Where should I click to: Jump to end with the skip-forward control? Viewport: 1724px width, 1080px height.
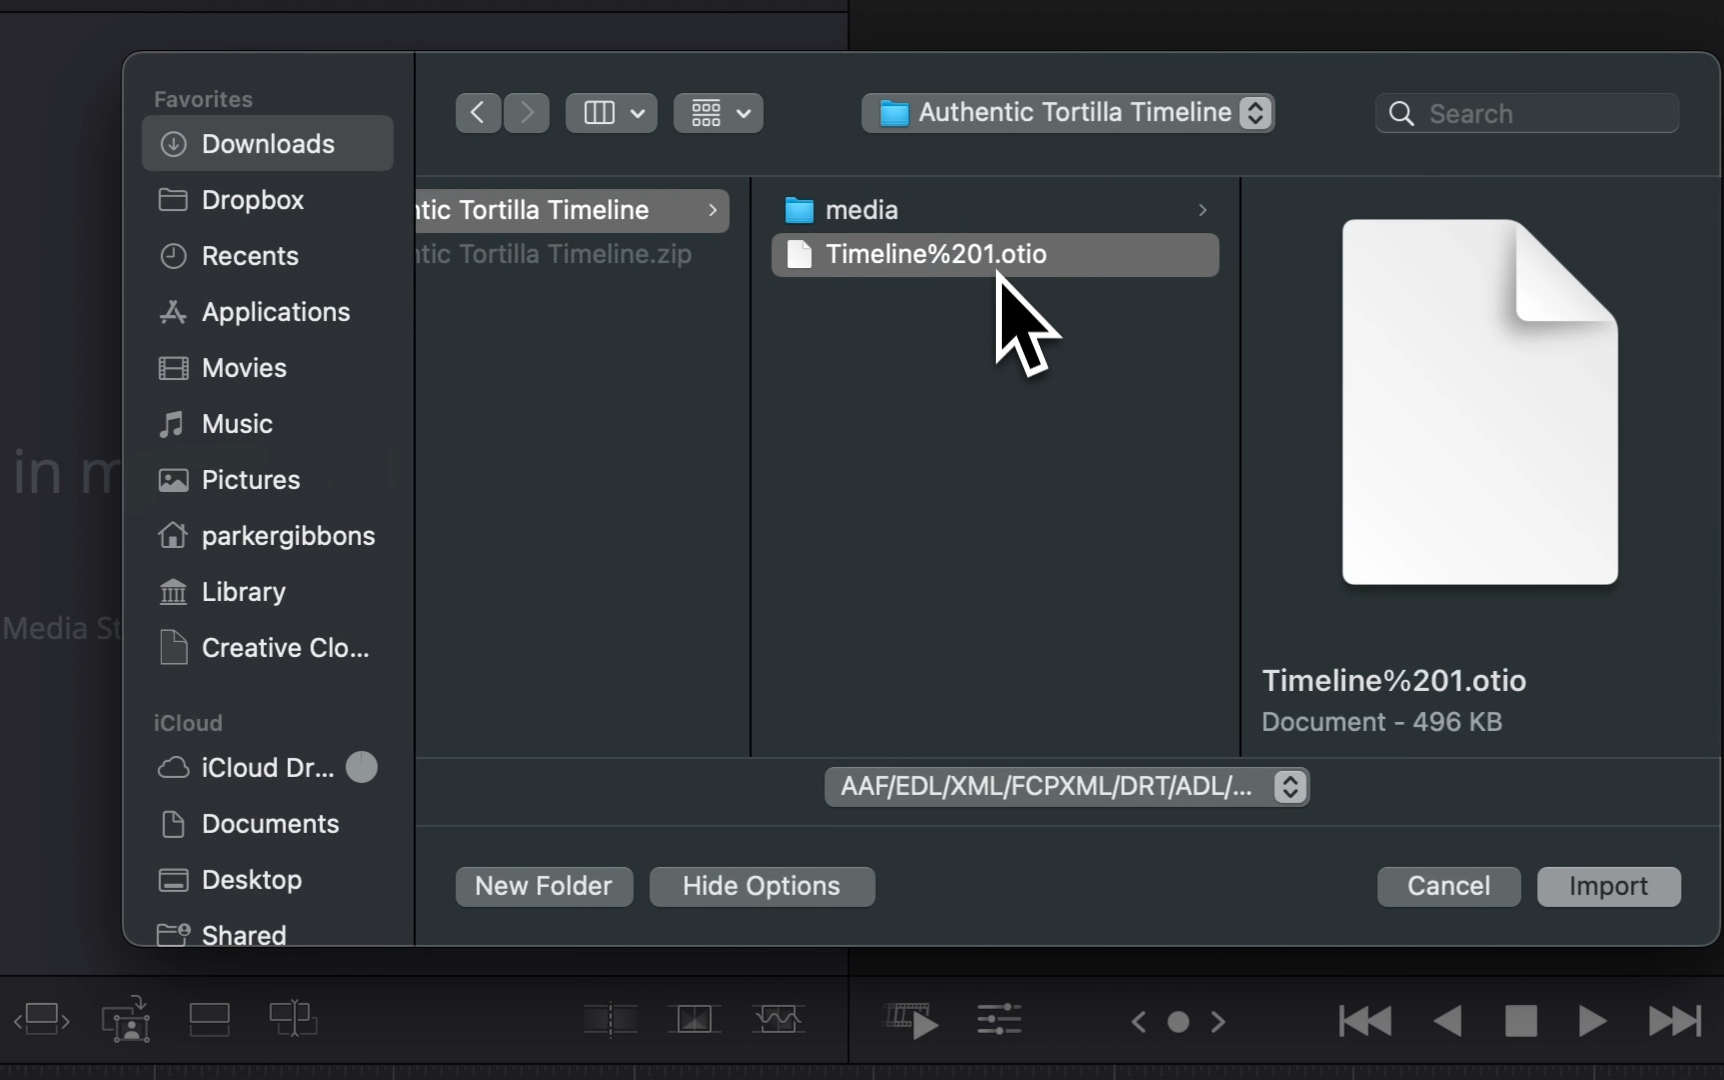coord(1675,1021)
